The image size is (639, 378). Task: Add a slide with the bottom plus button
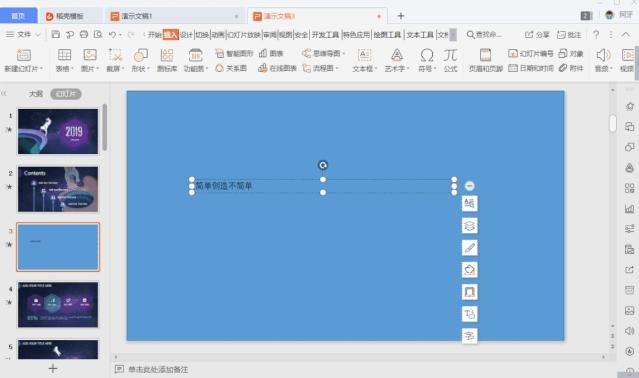click(53, 369)
